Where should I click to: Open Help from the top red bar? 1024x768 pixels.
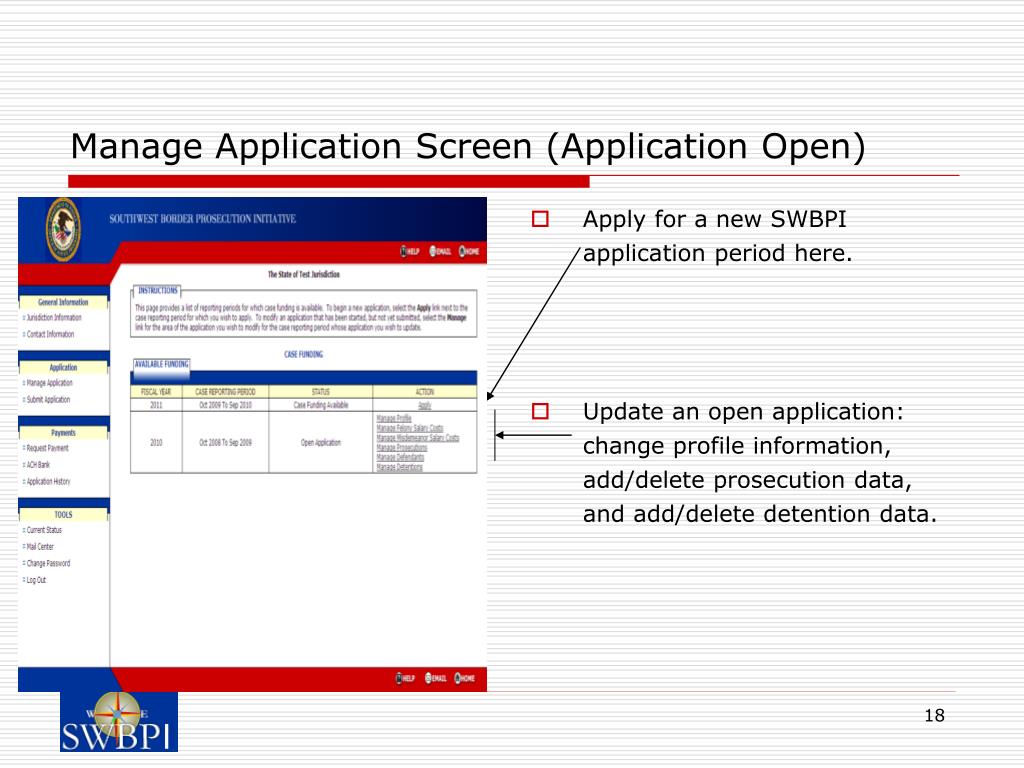(x=410, y=251)
